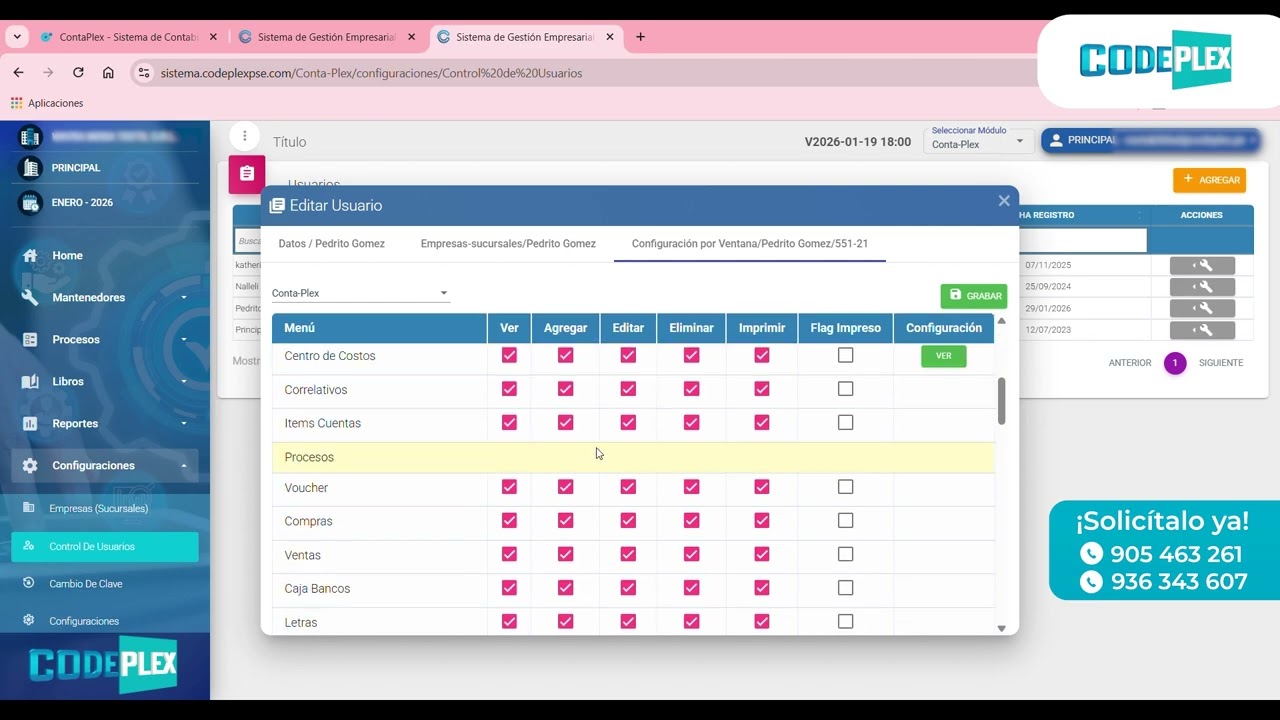Click the permissions table scroll-up arrow
Viewport: 1280px width, 720px height.
pos(1001,321)
